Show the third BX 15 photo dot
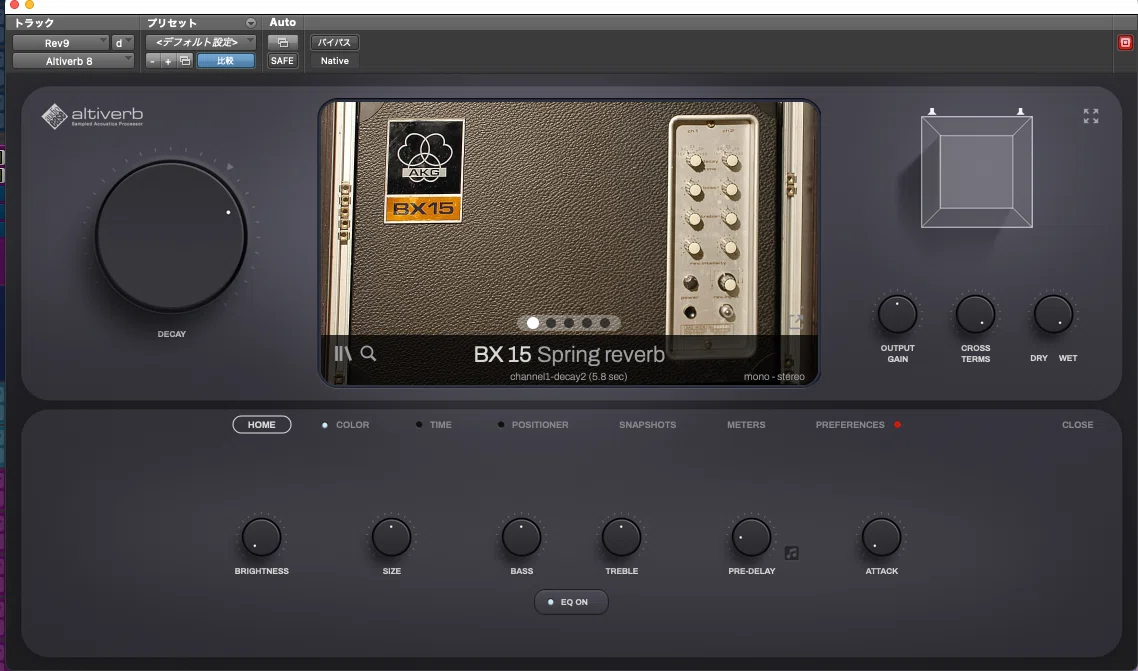1138x671 pixels. pos(569,323)
